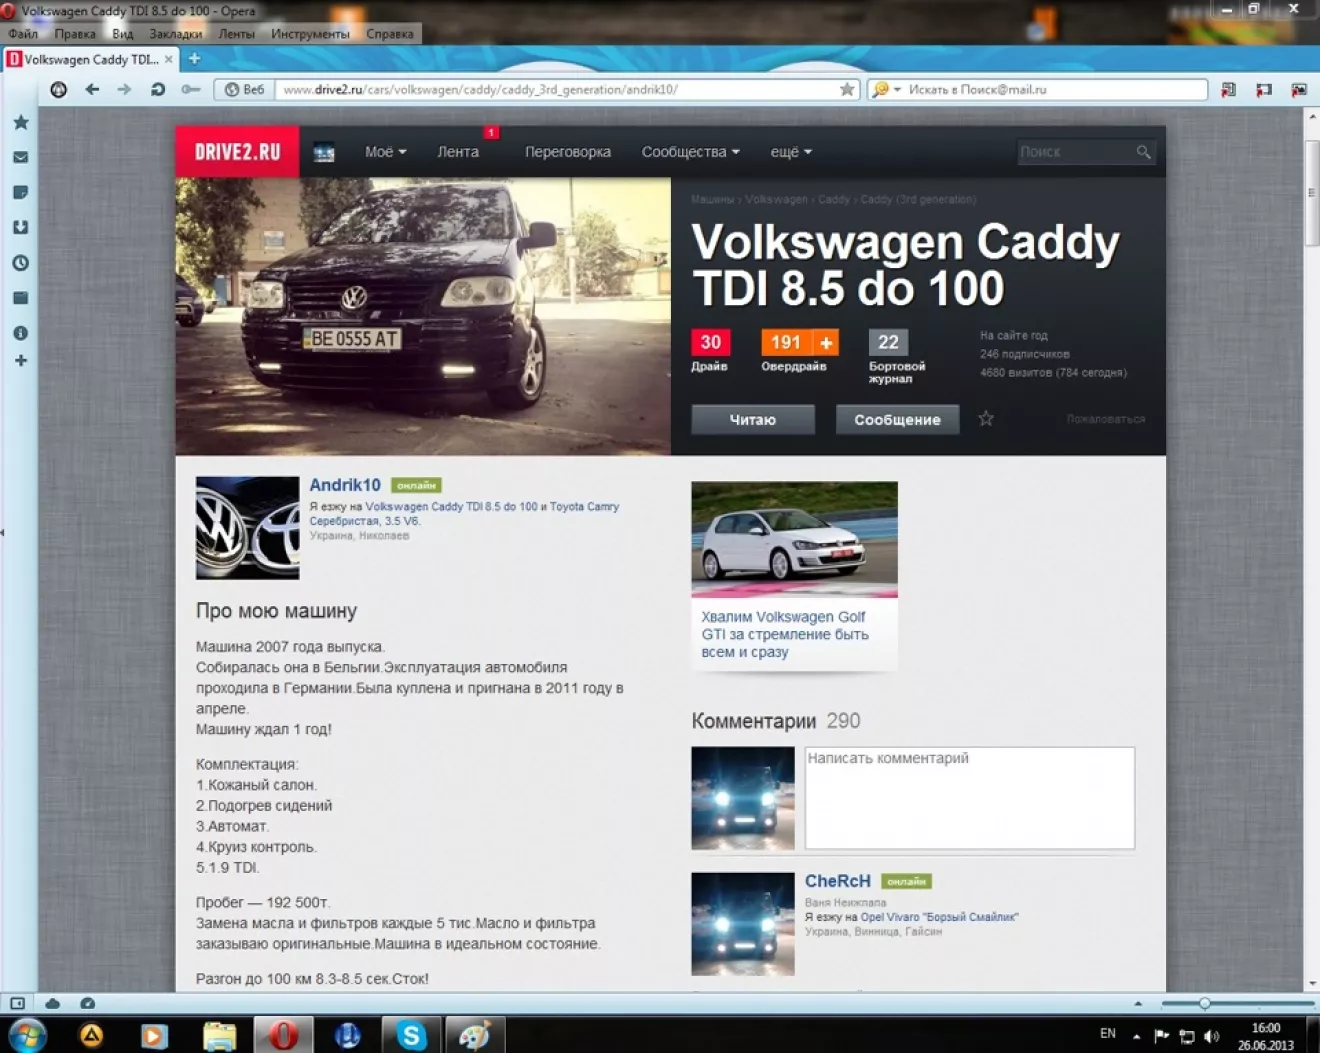Click Opera Turbo icon in status bar
1320x1053 pixels.
pos(88,1003)
